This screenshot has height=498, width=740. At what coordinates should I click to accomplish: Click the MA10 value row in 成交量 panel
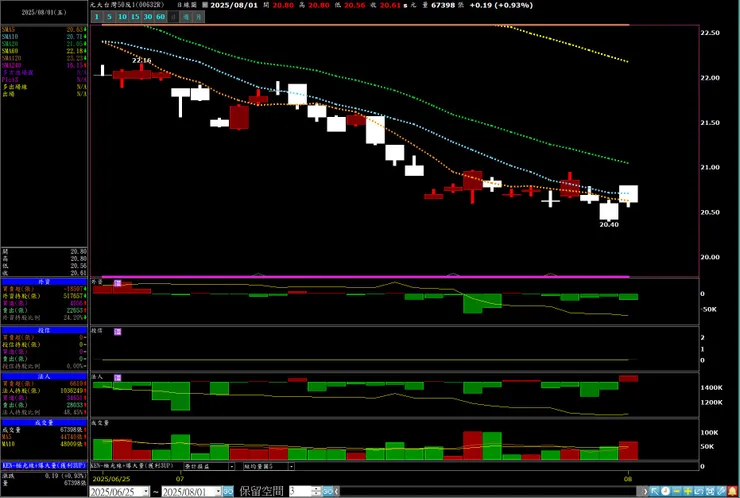[44, 444]
